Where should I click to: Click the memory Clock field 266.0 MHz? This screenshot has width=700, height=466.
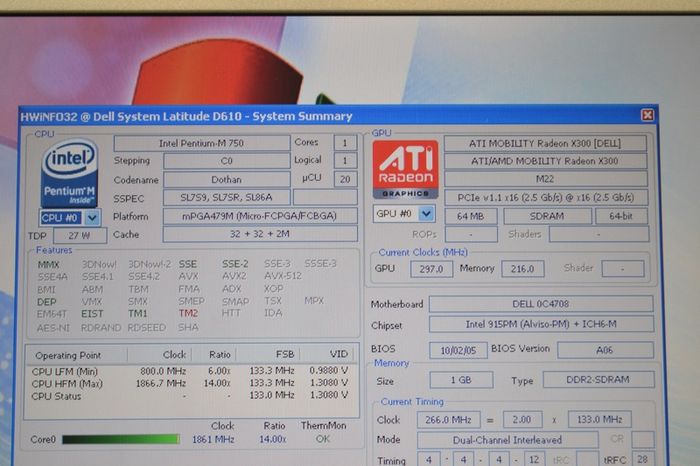coord(449,420)
